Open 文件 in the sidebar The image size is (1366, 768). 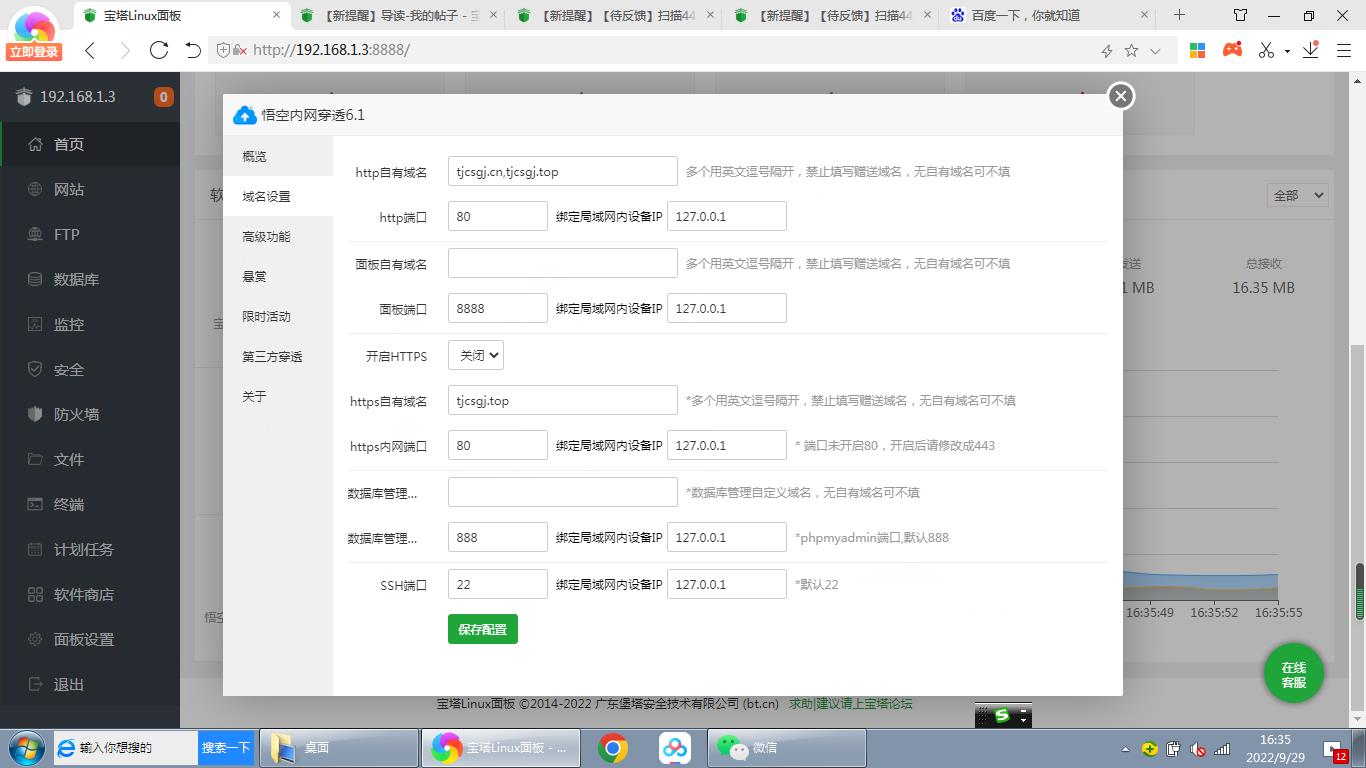[90, 459]
